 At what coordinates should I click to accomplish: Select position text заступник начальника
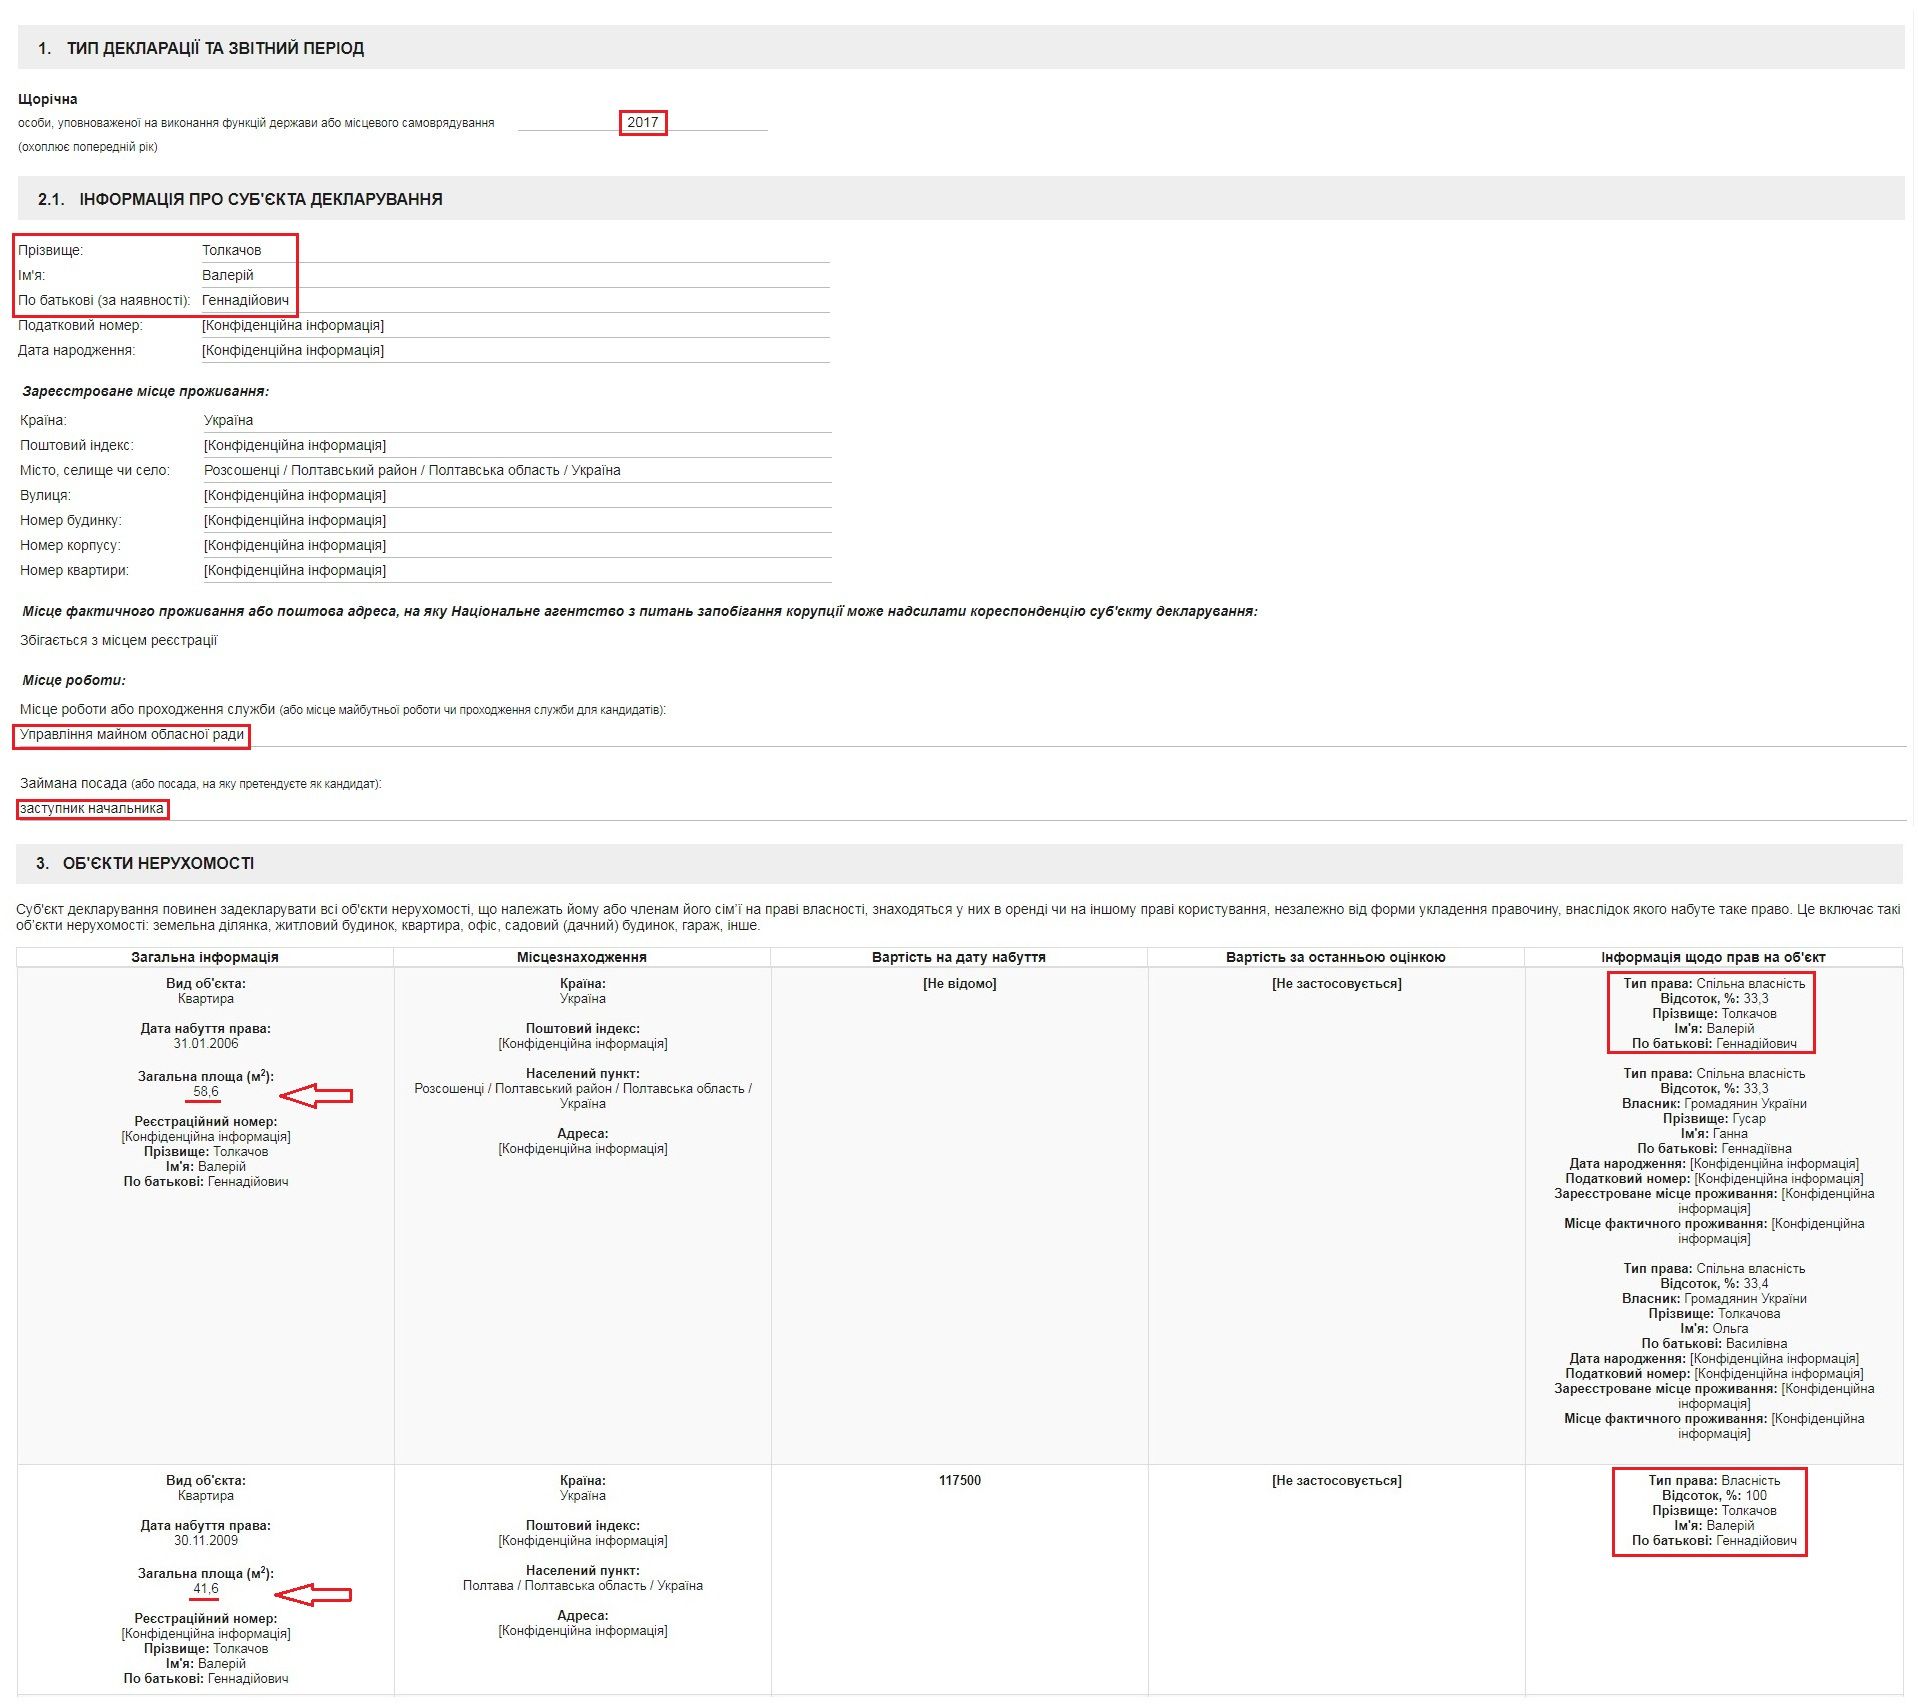click(x=92, y=809)
